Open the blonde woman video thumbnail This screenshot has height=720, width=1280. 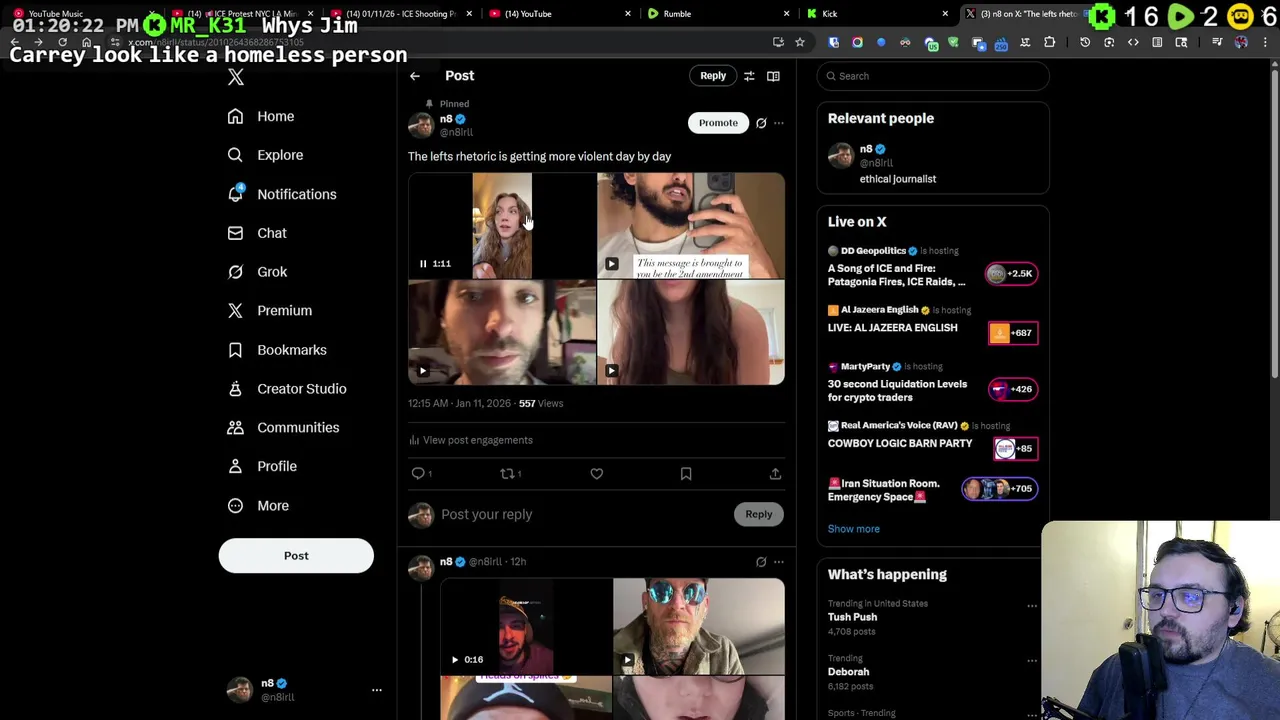tap(501, 226)
